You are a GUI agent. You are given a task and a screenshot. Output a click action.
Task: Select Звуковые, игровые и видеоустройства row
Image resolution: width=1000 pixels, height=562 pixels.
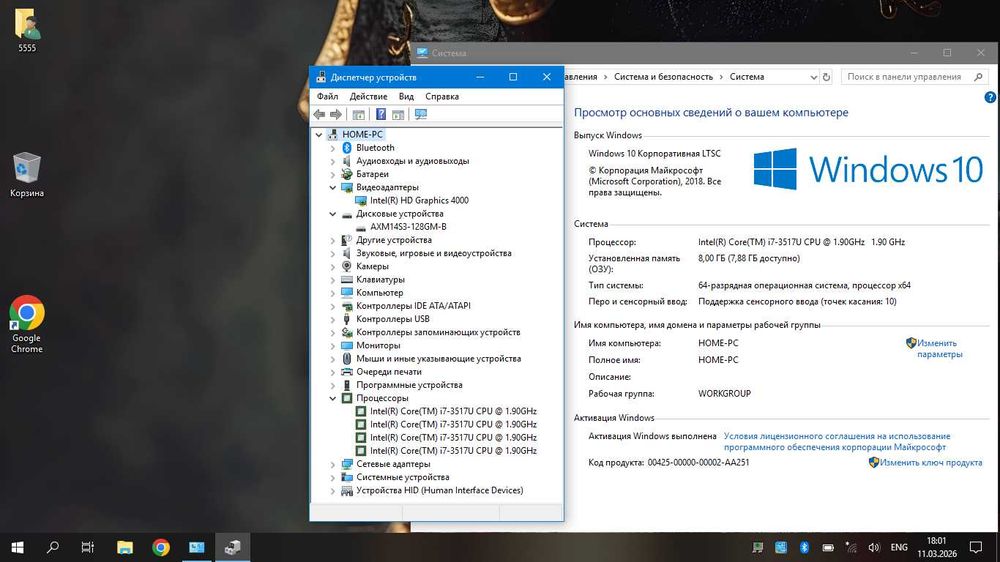pyautogui.click(x=434, y=253)
